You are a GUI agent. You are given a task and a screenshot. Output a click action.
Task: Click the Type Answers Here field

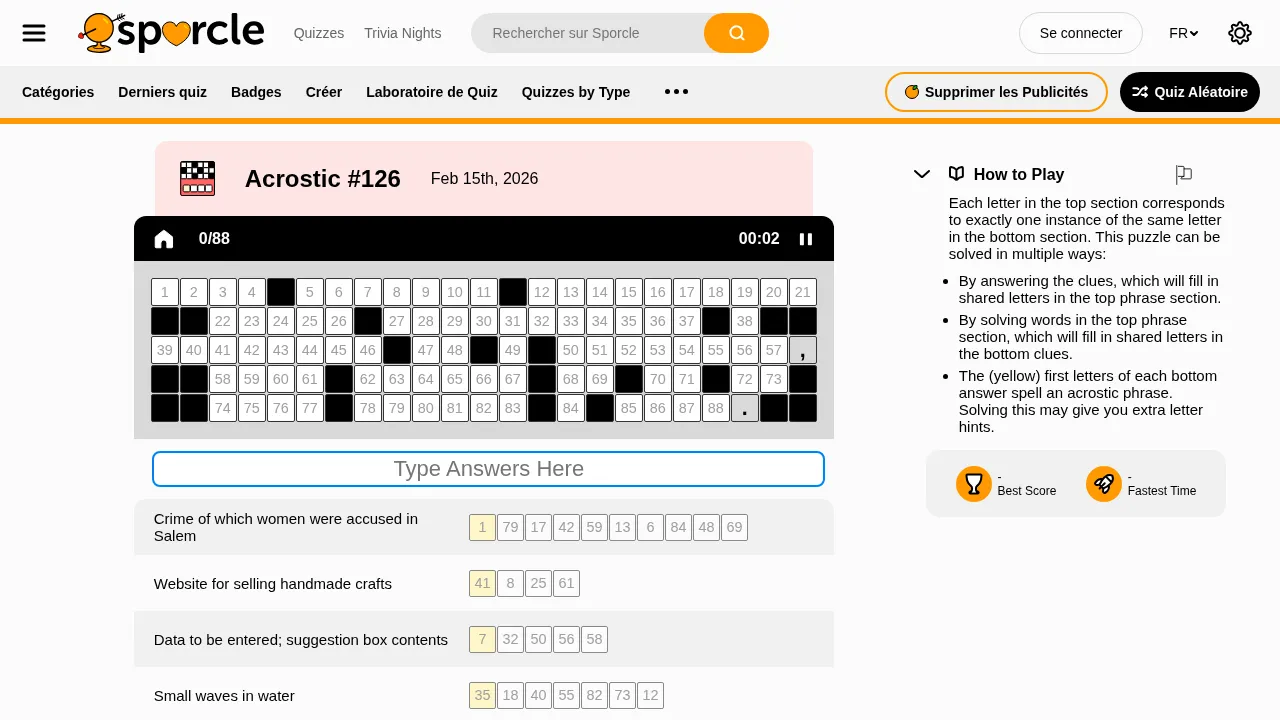pos(488,469)
